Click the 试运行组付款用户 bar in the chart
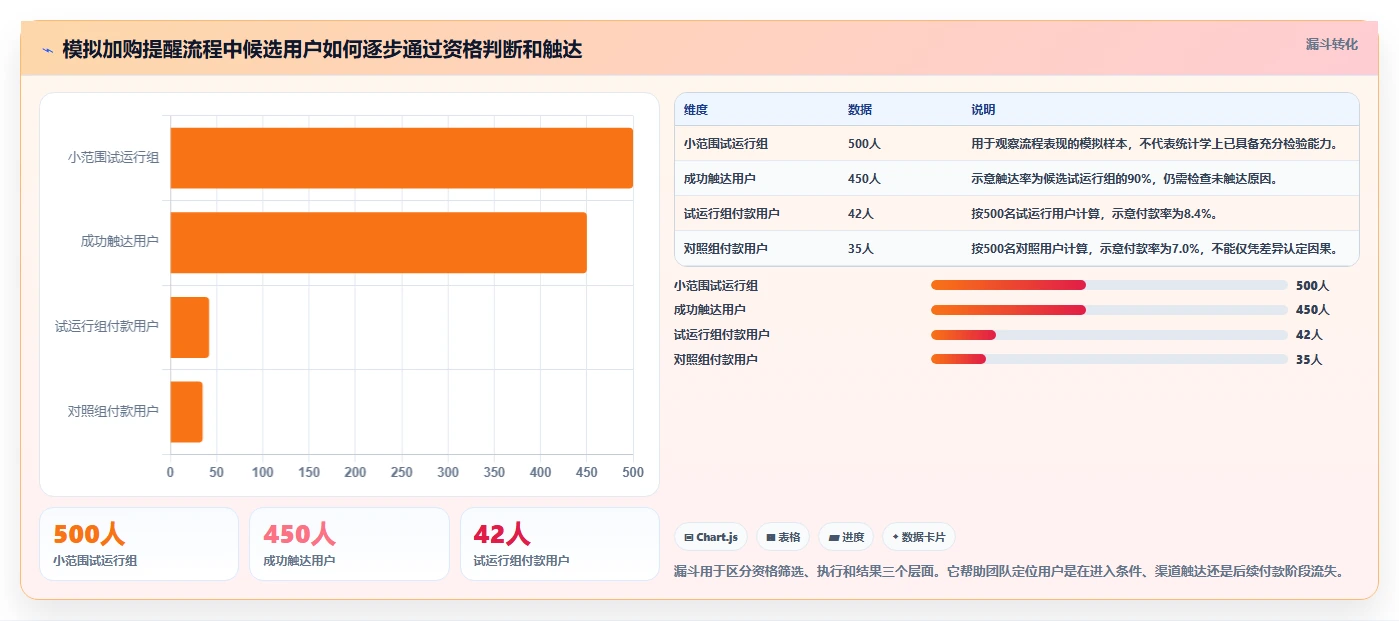This screenshot has width=1399, height=621. click(x=189, y=327)
